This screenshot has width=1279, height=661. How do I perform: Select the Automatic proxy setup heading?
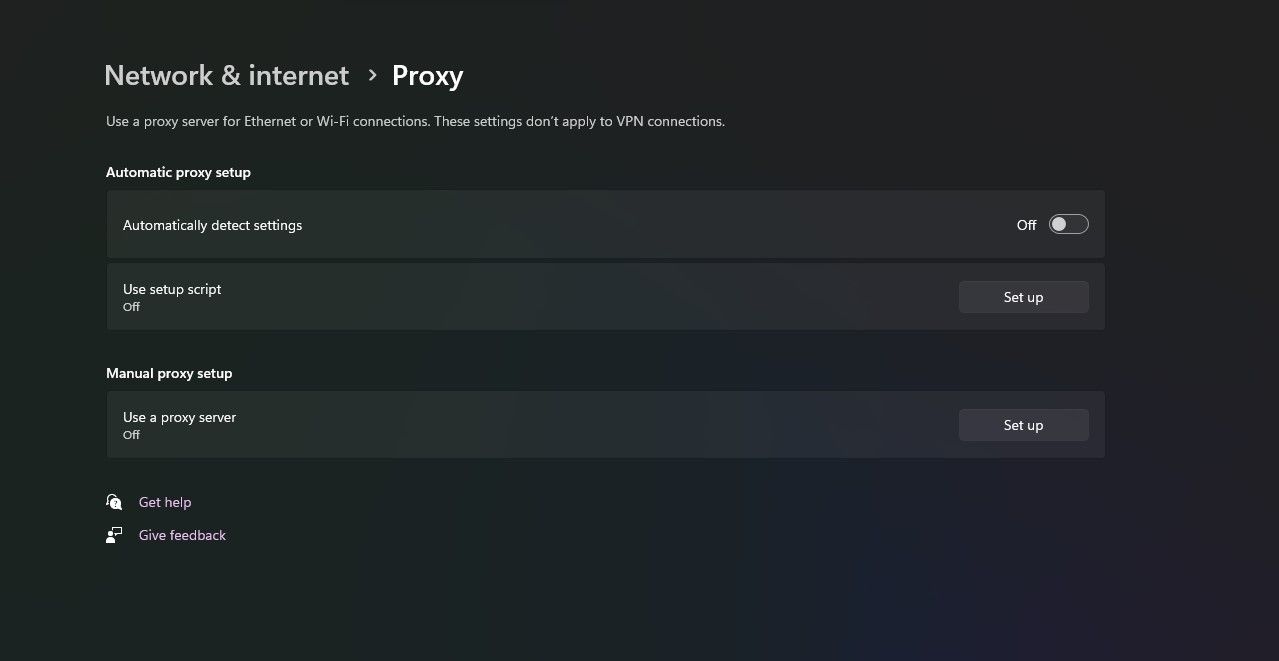178,172
